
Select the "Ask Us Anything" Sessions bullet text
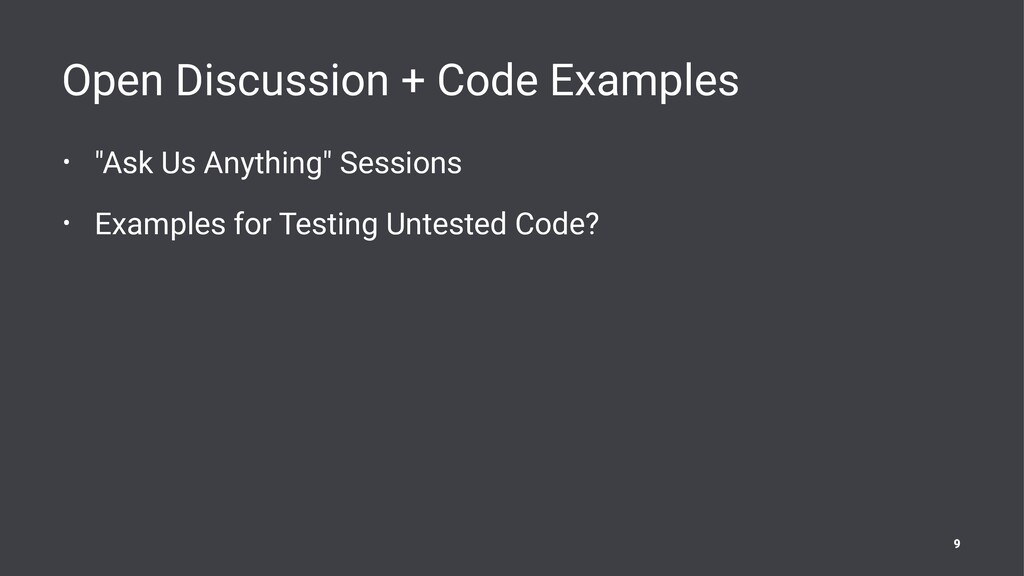(278, 163)
